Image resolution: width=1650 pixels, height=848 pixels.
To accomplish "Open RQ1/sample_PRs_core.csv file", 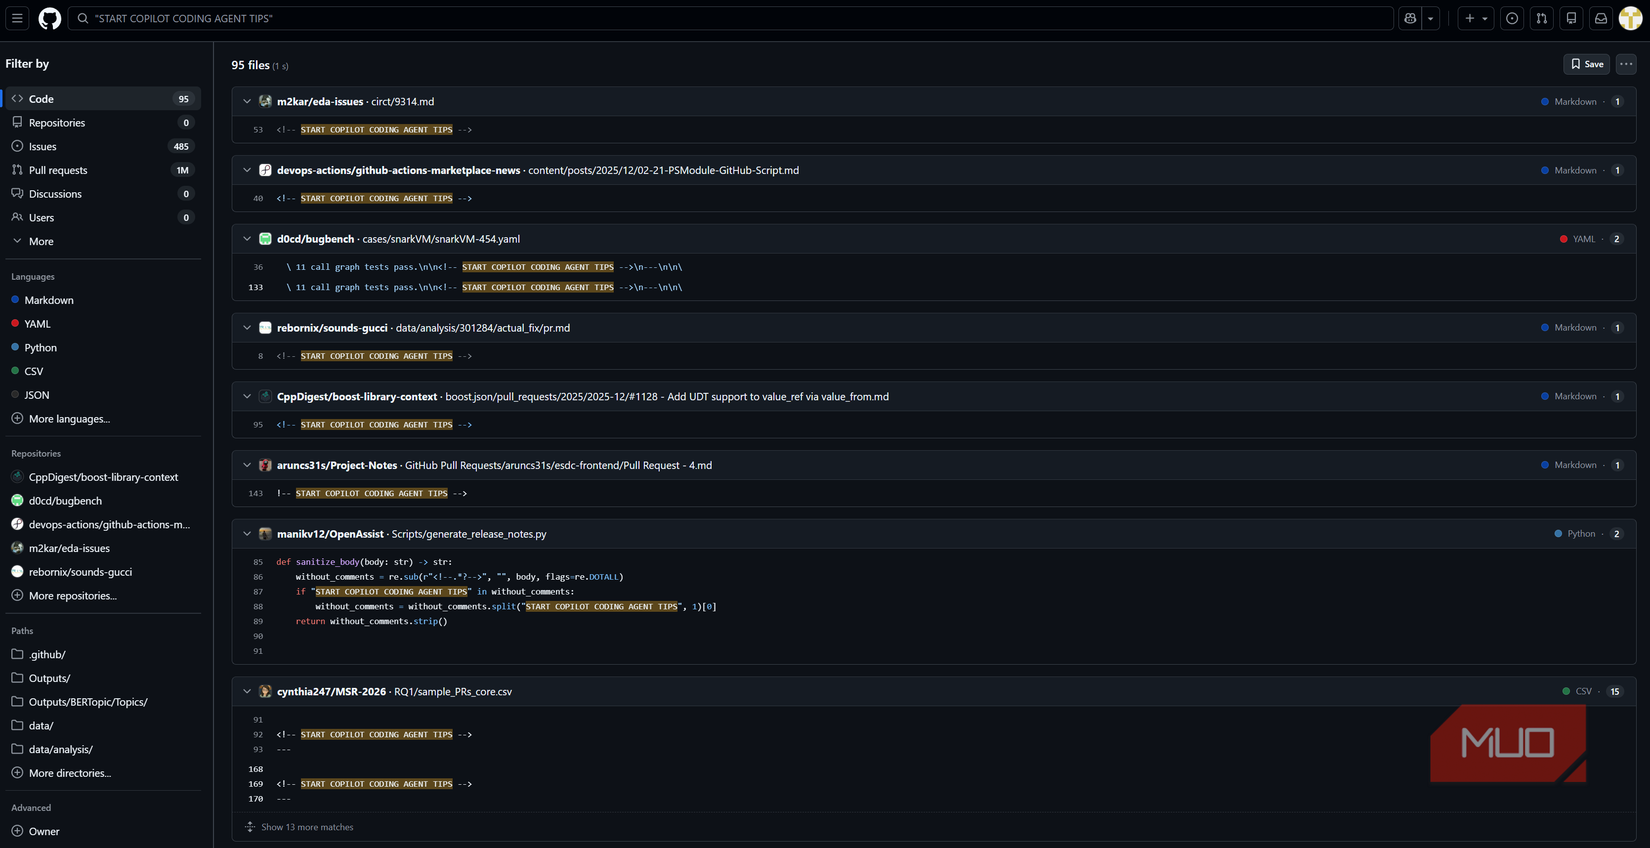I will pos(453,692).
